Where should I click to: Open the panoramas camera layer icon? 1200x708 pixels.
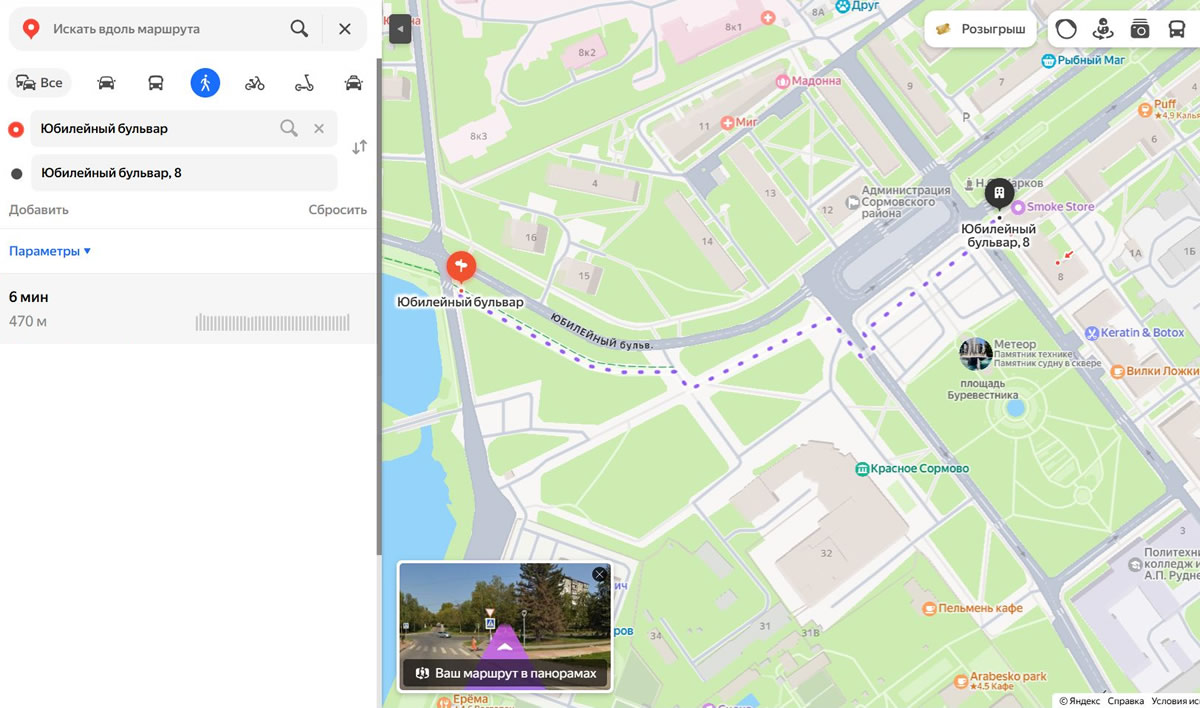[x=1140, y=29]
